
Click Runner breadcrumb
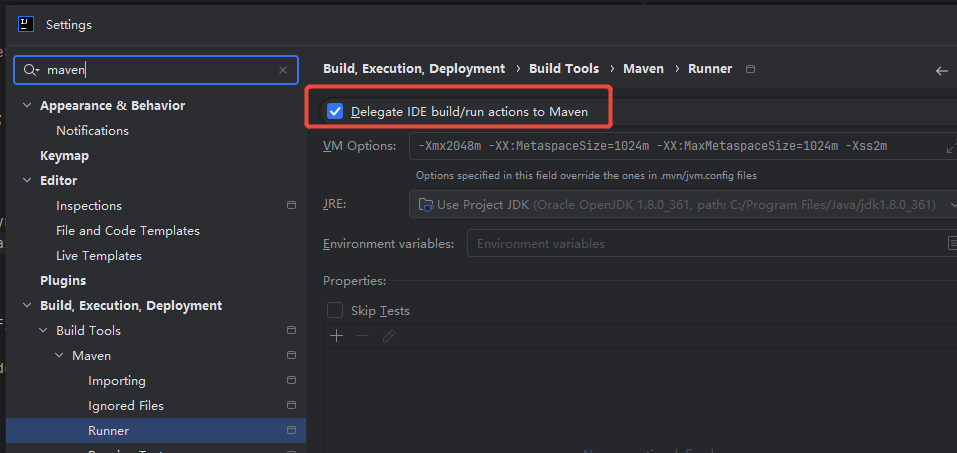click(710, 69)
